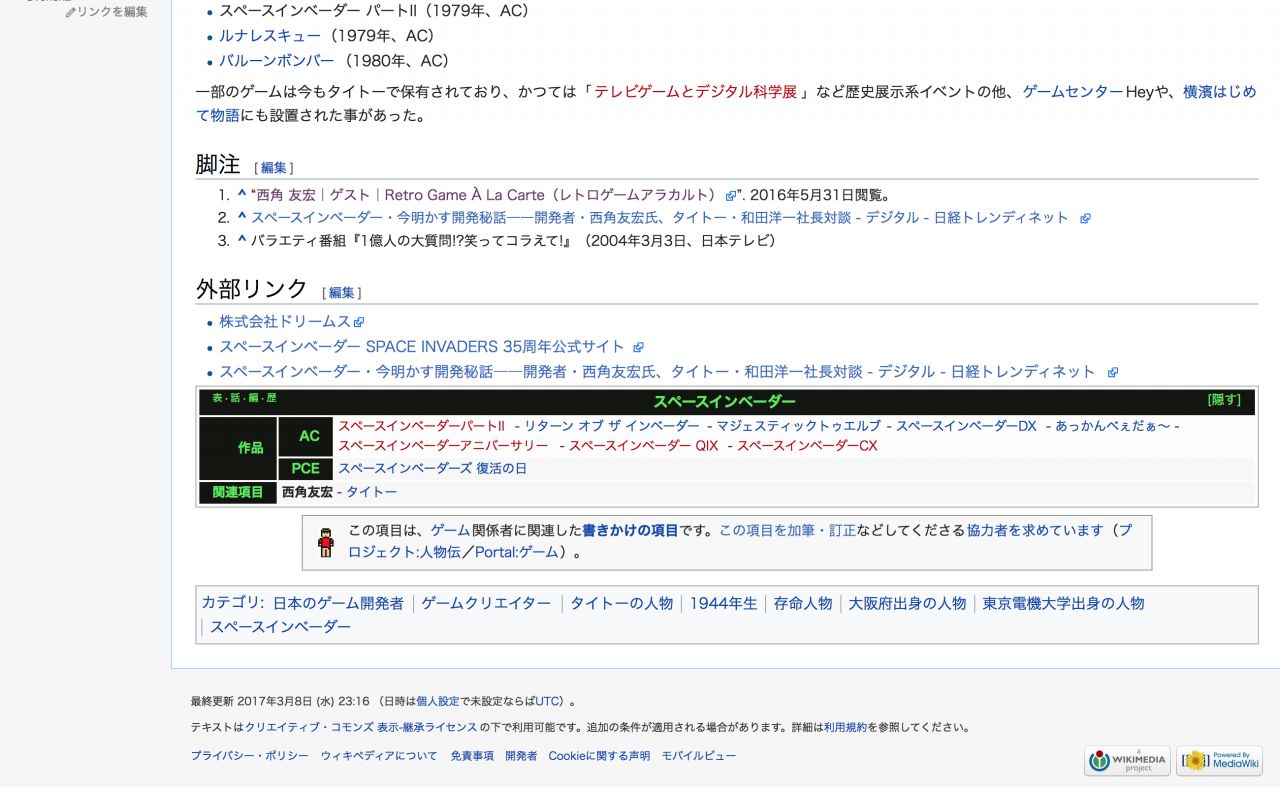
Task: Open スペースインベーダーズ 復活の日 link
Action: [432, 468]
